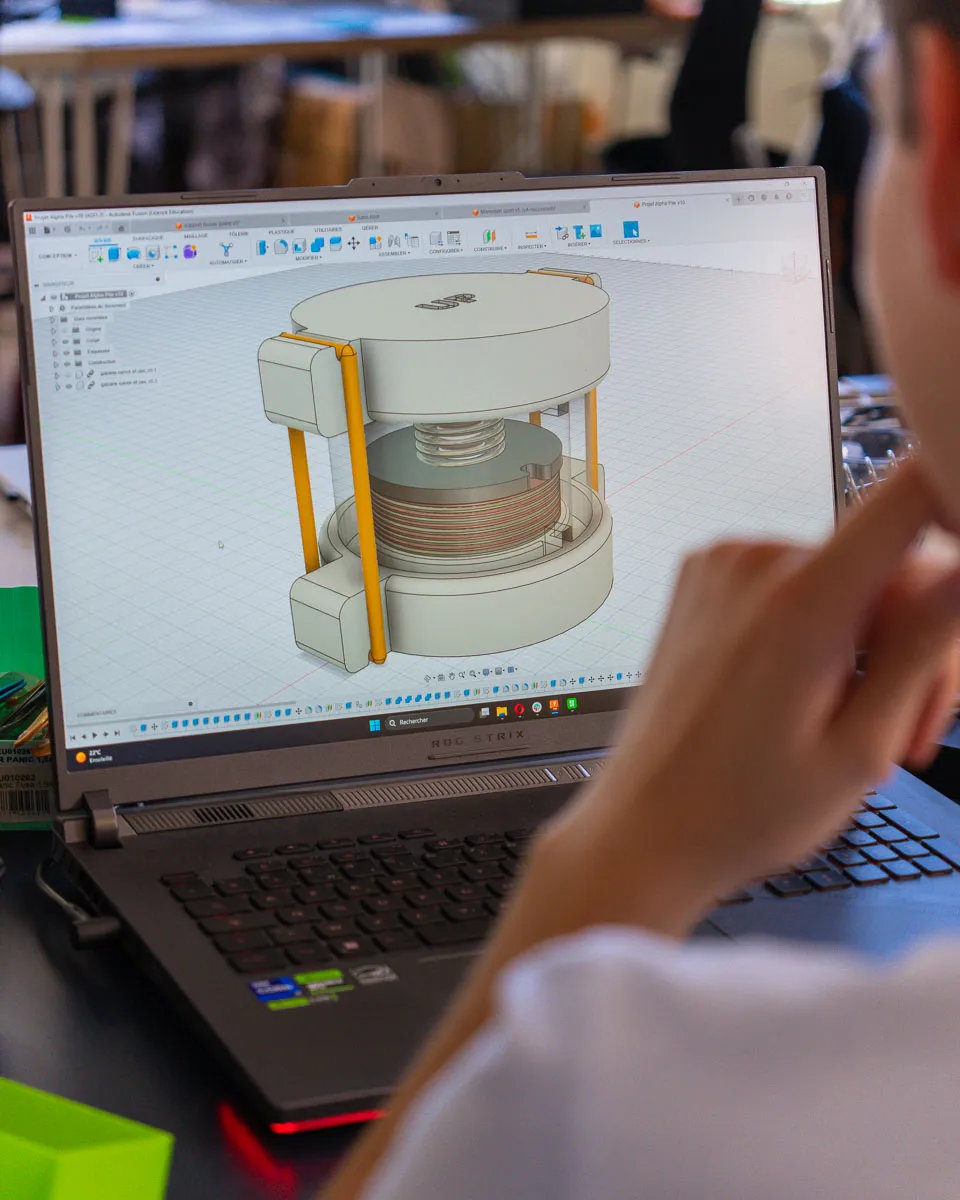This screenshot has height=1200, width=960.
Task: Switch to the Surfacique ribbon tab
Action: point(147,238)
